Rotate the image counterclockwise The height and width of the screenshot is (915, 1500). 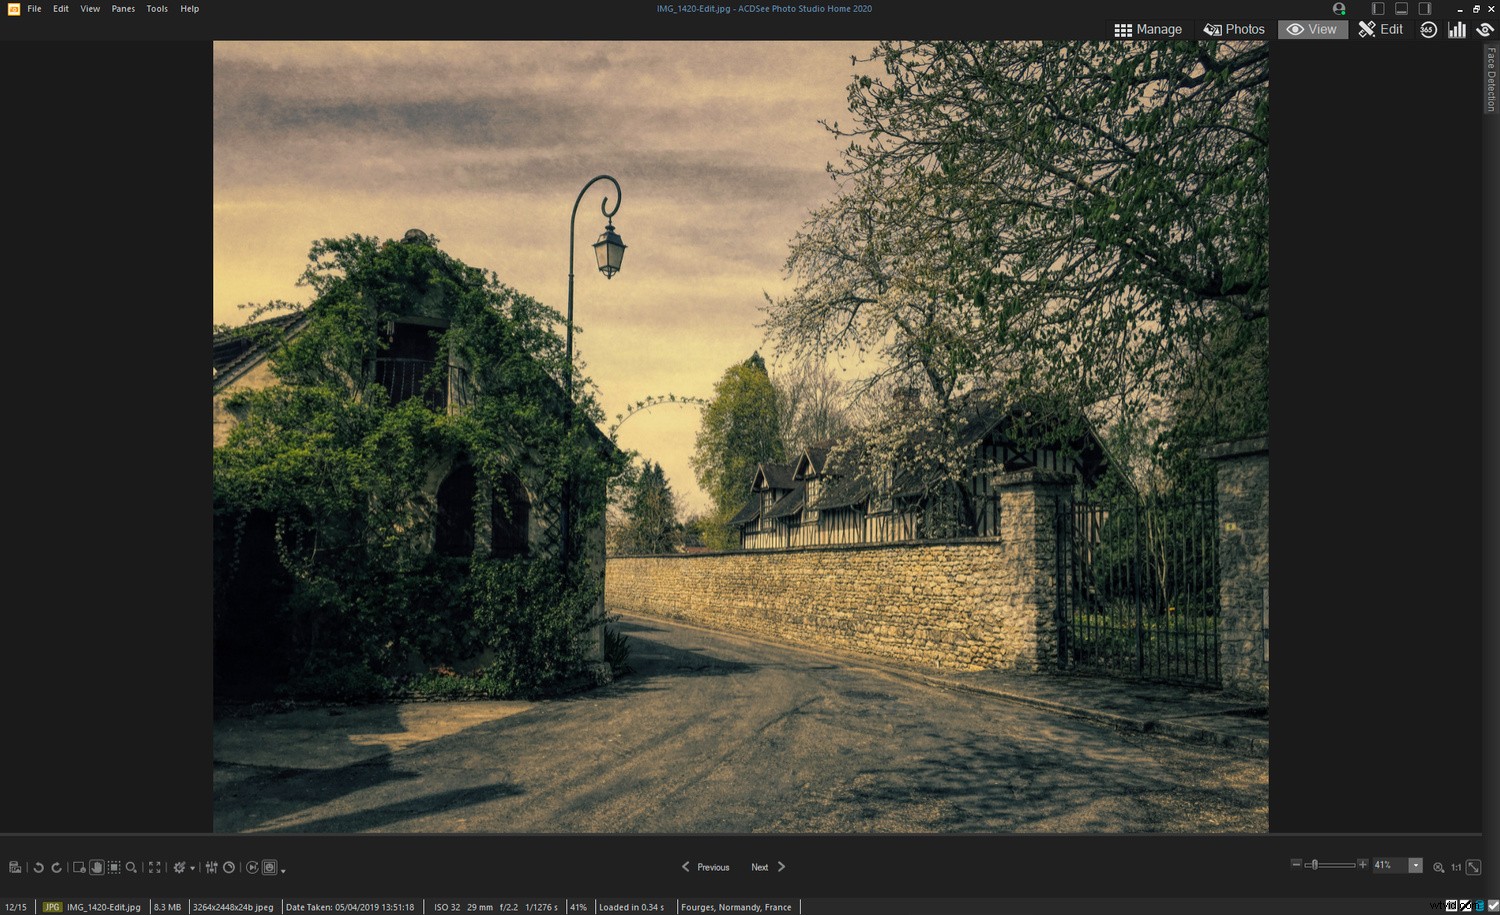39,867
